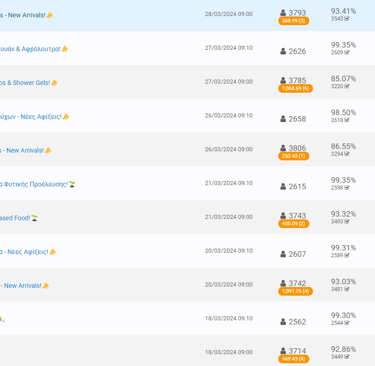Click the date 27/03/2024 09:00
Image resolution: width=375 pixels, height=366 pixels.
coord(229,82)
